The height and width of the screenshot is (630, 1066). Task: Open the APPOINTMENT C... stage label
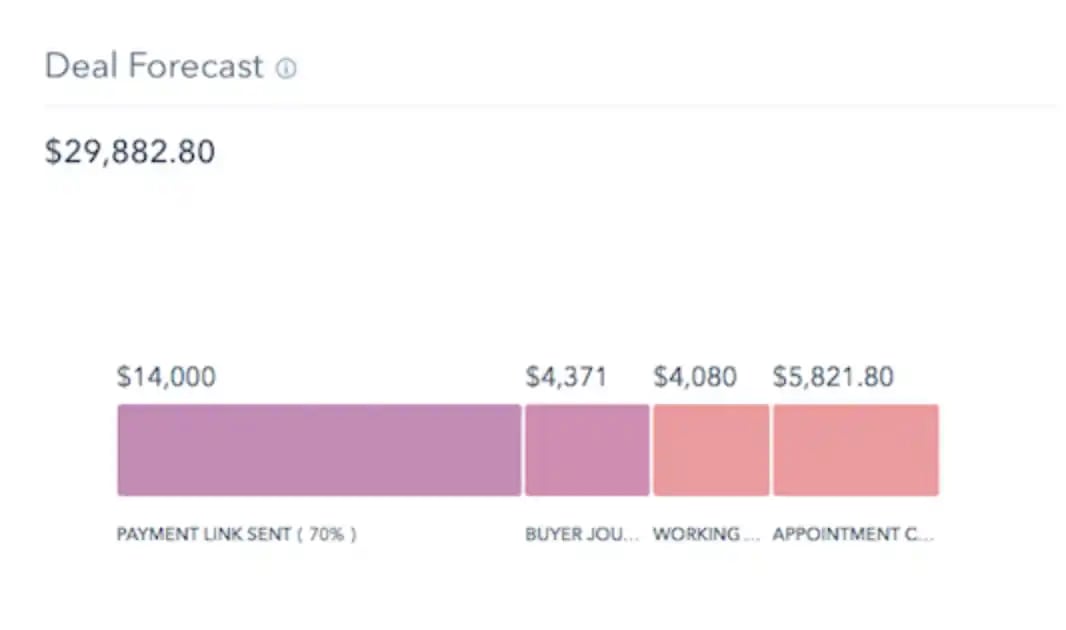click(x=853, y=534)
